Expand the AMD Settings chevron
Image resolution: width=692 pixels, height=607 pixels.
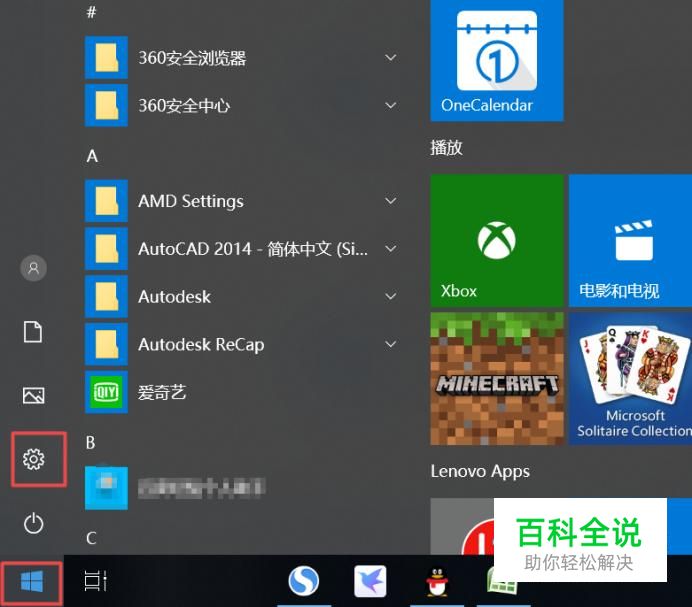(390, 201)
